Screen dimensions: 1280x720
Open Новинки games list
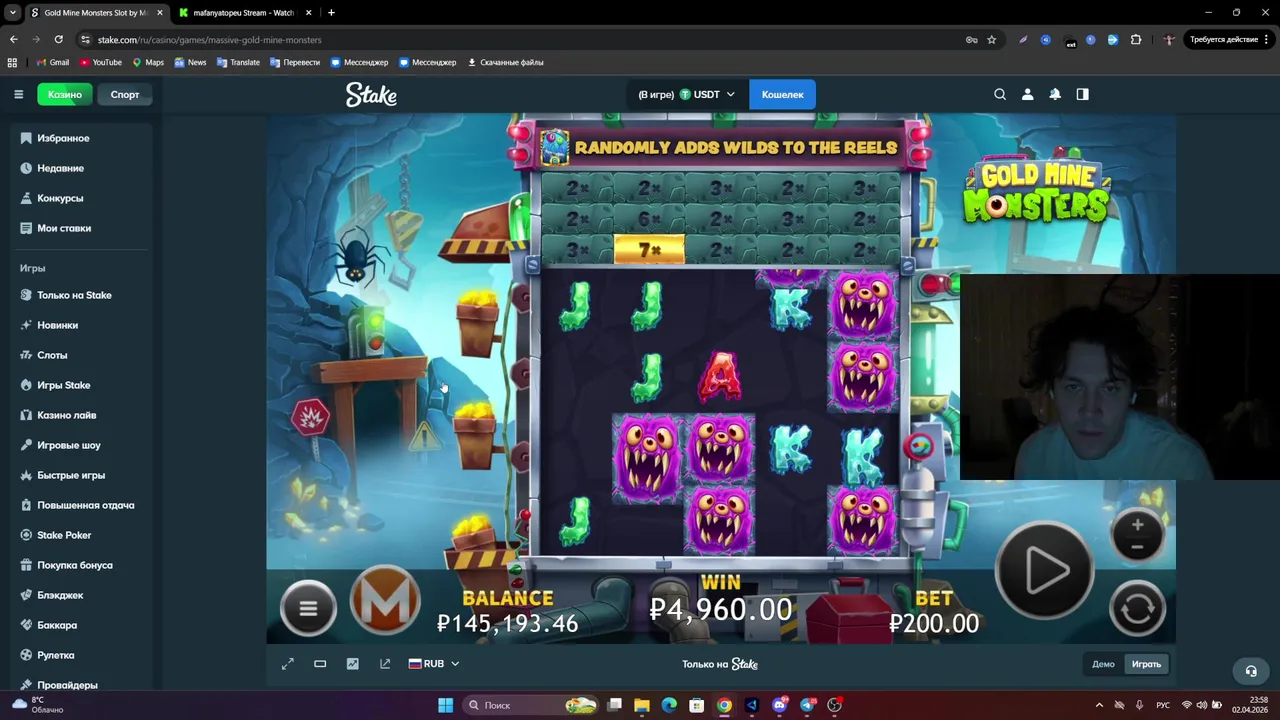[x=80, y=325]
